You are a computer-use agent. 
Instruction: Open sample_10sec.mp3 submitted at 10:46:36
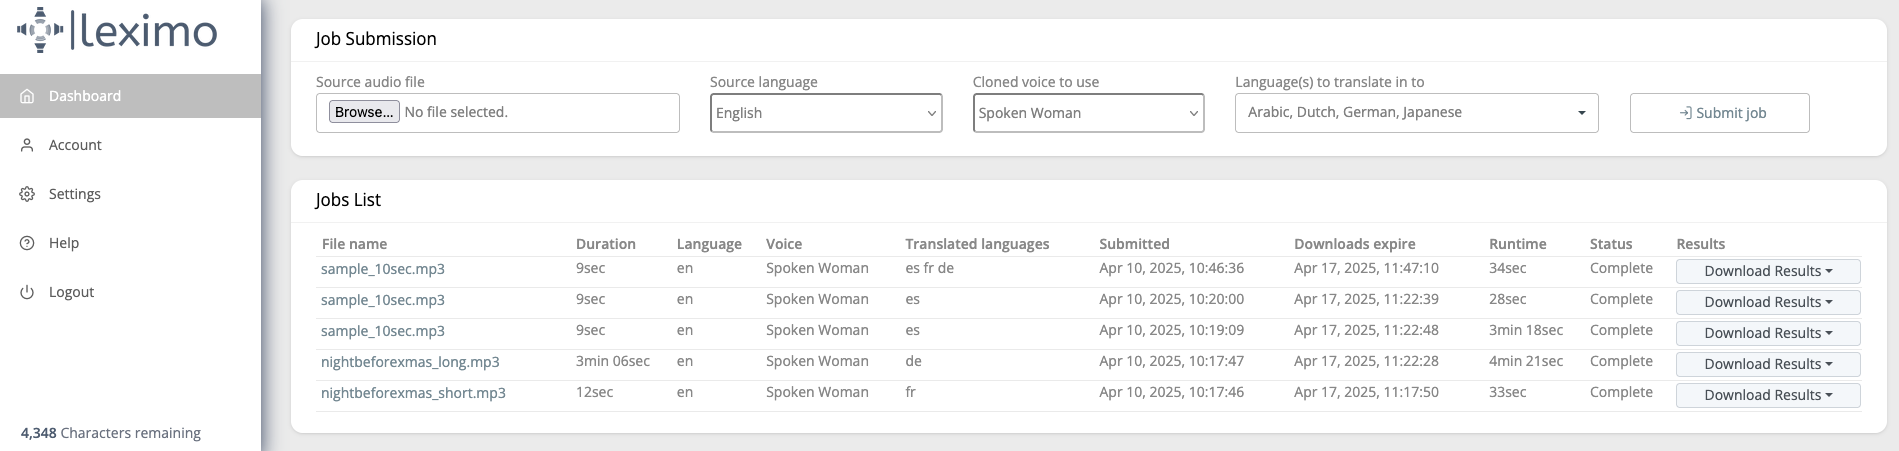coord(383,269)
